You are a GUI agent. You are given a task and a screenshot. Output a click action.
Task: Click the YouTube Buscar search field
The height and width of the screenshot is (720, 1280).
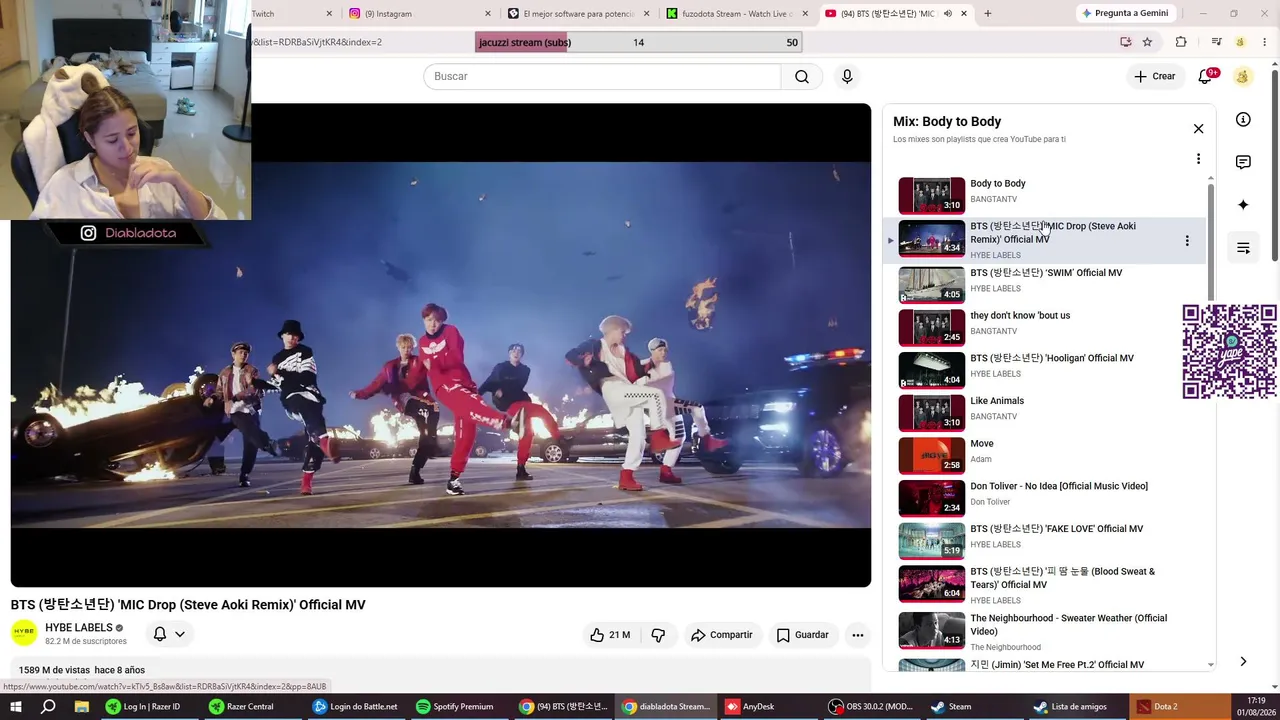(x=602, y=77)
